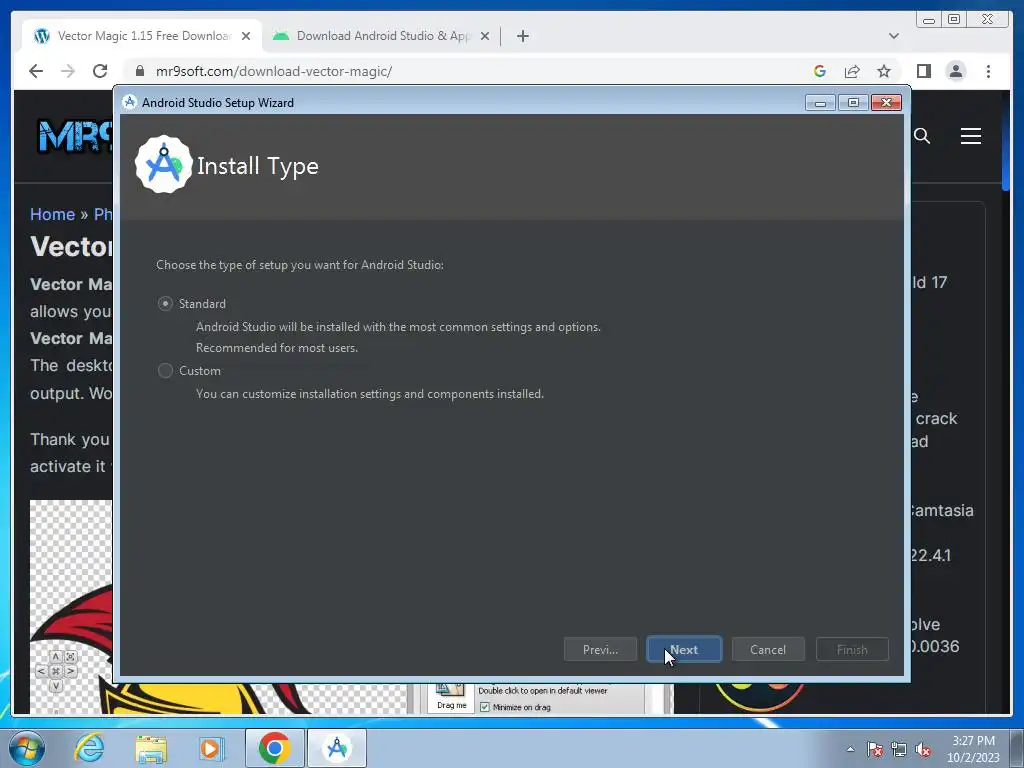Screen dimensions: 1024x768
Task: Click the Home breadcrumb link on the webpage
Action: coord(52,214)
